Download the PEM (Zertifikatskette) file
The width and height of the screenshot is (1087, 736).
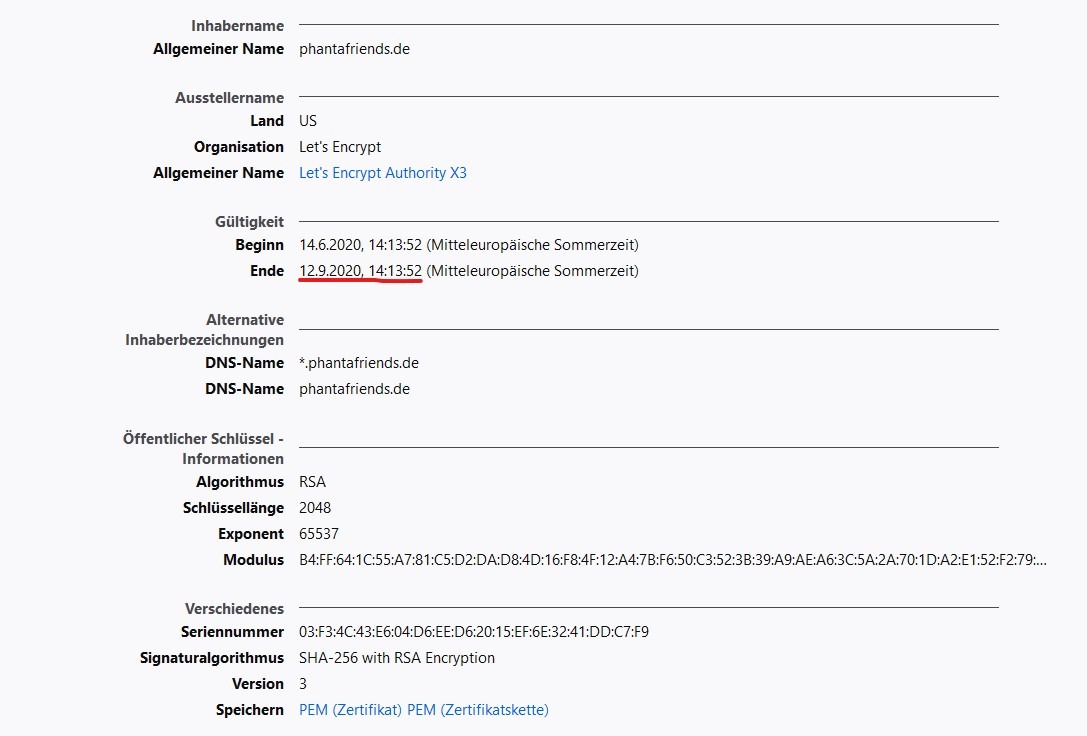click(478, 710)
